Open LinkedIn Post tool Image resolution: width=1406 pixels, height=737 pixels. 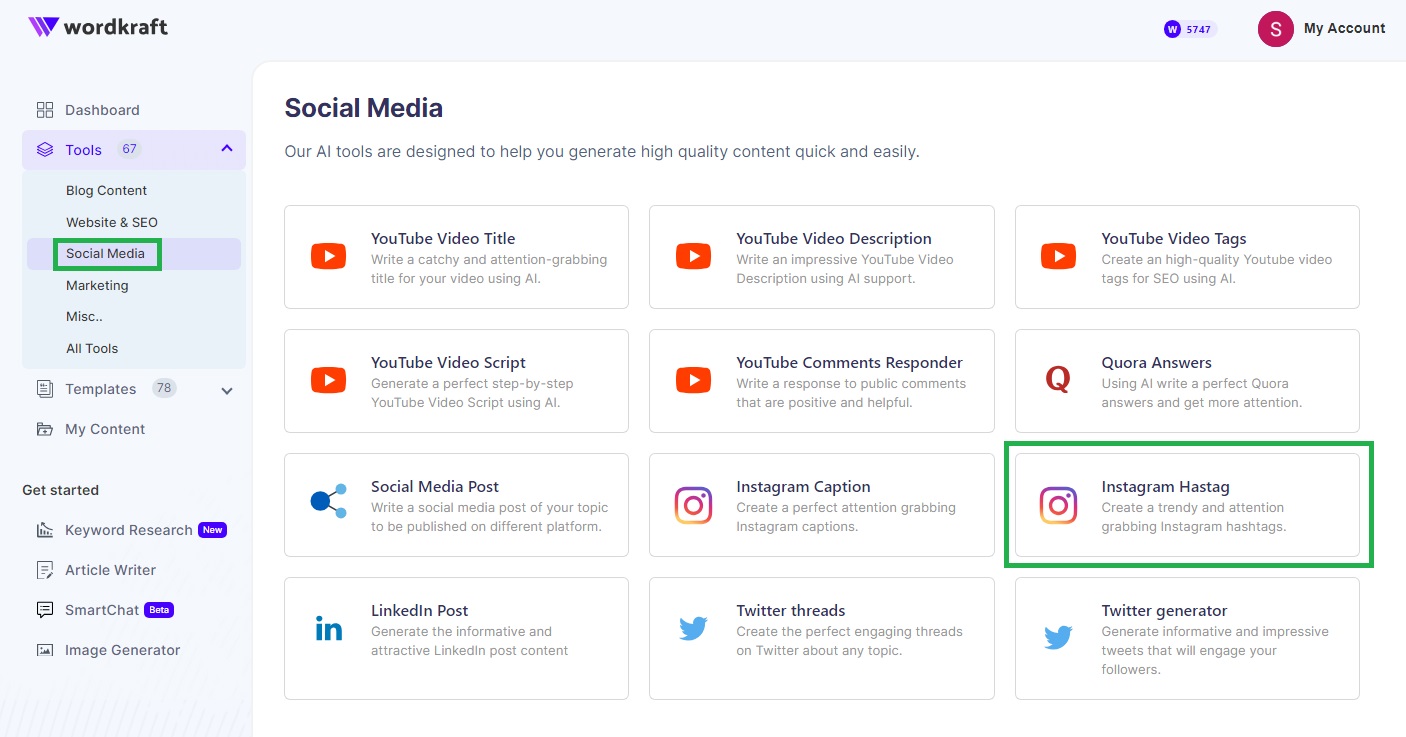(x=456, y=638)
